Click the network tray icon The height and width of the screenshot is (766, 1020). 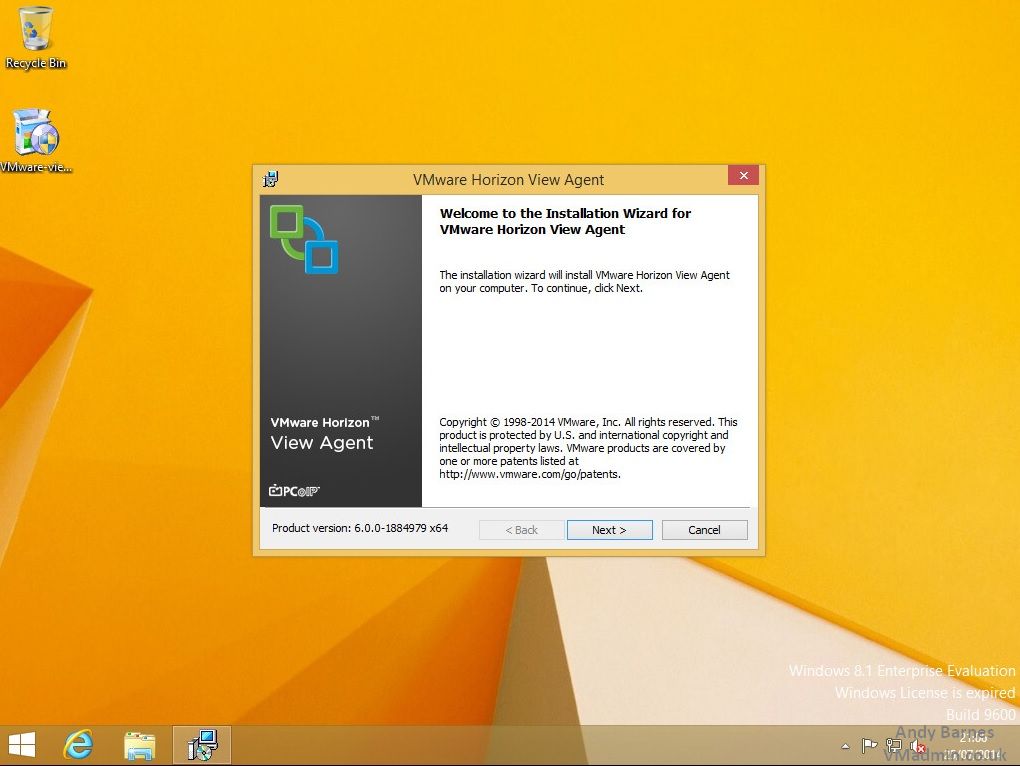(894, 746)
